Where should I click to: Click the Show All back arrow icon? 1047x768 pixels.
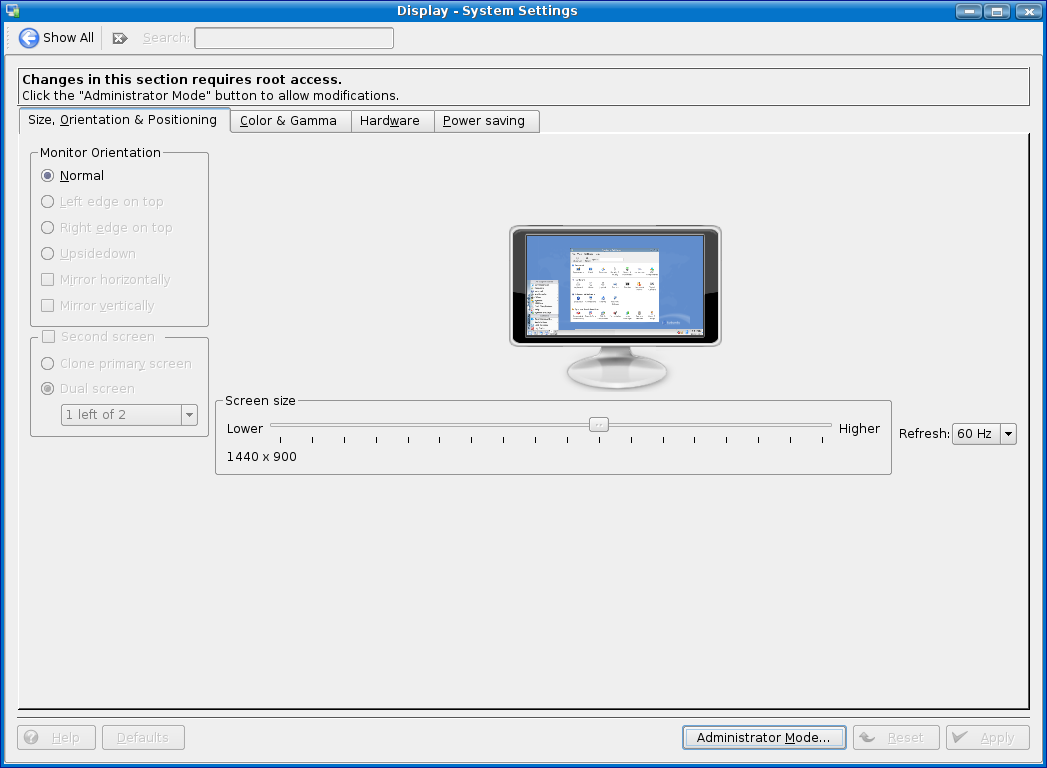click(29, 38)
